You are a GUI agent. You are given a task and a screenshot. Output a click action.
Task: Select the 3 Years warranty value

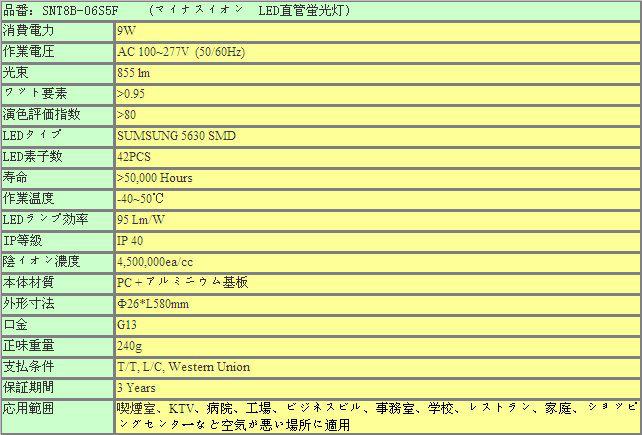click(136, 388)
